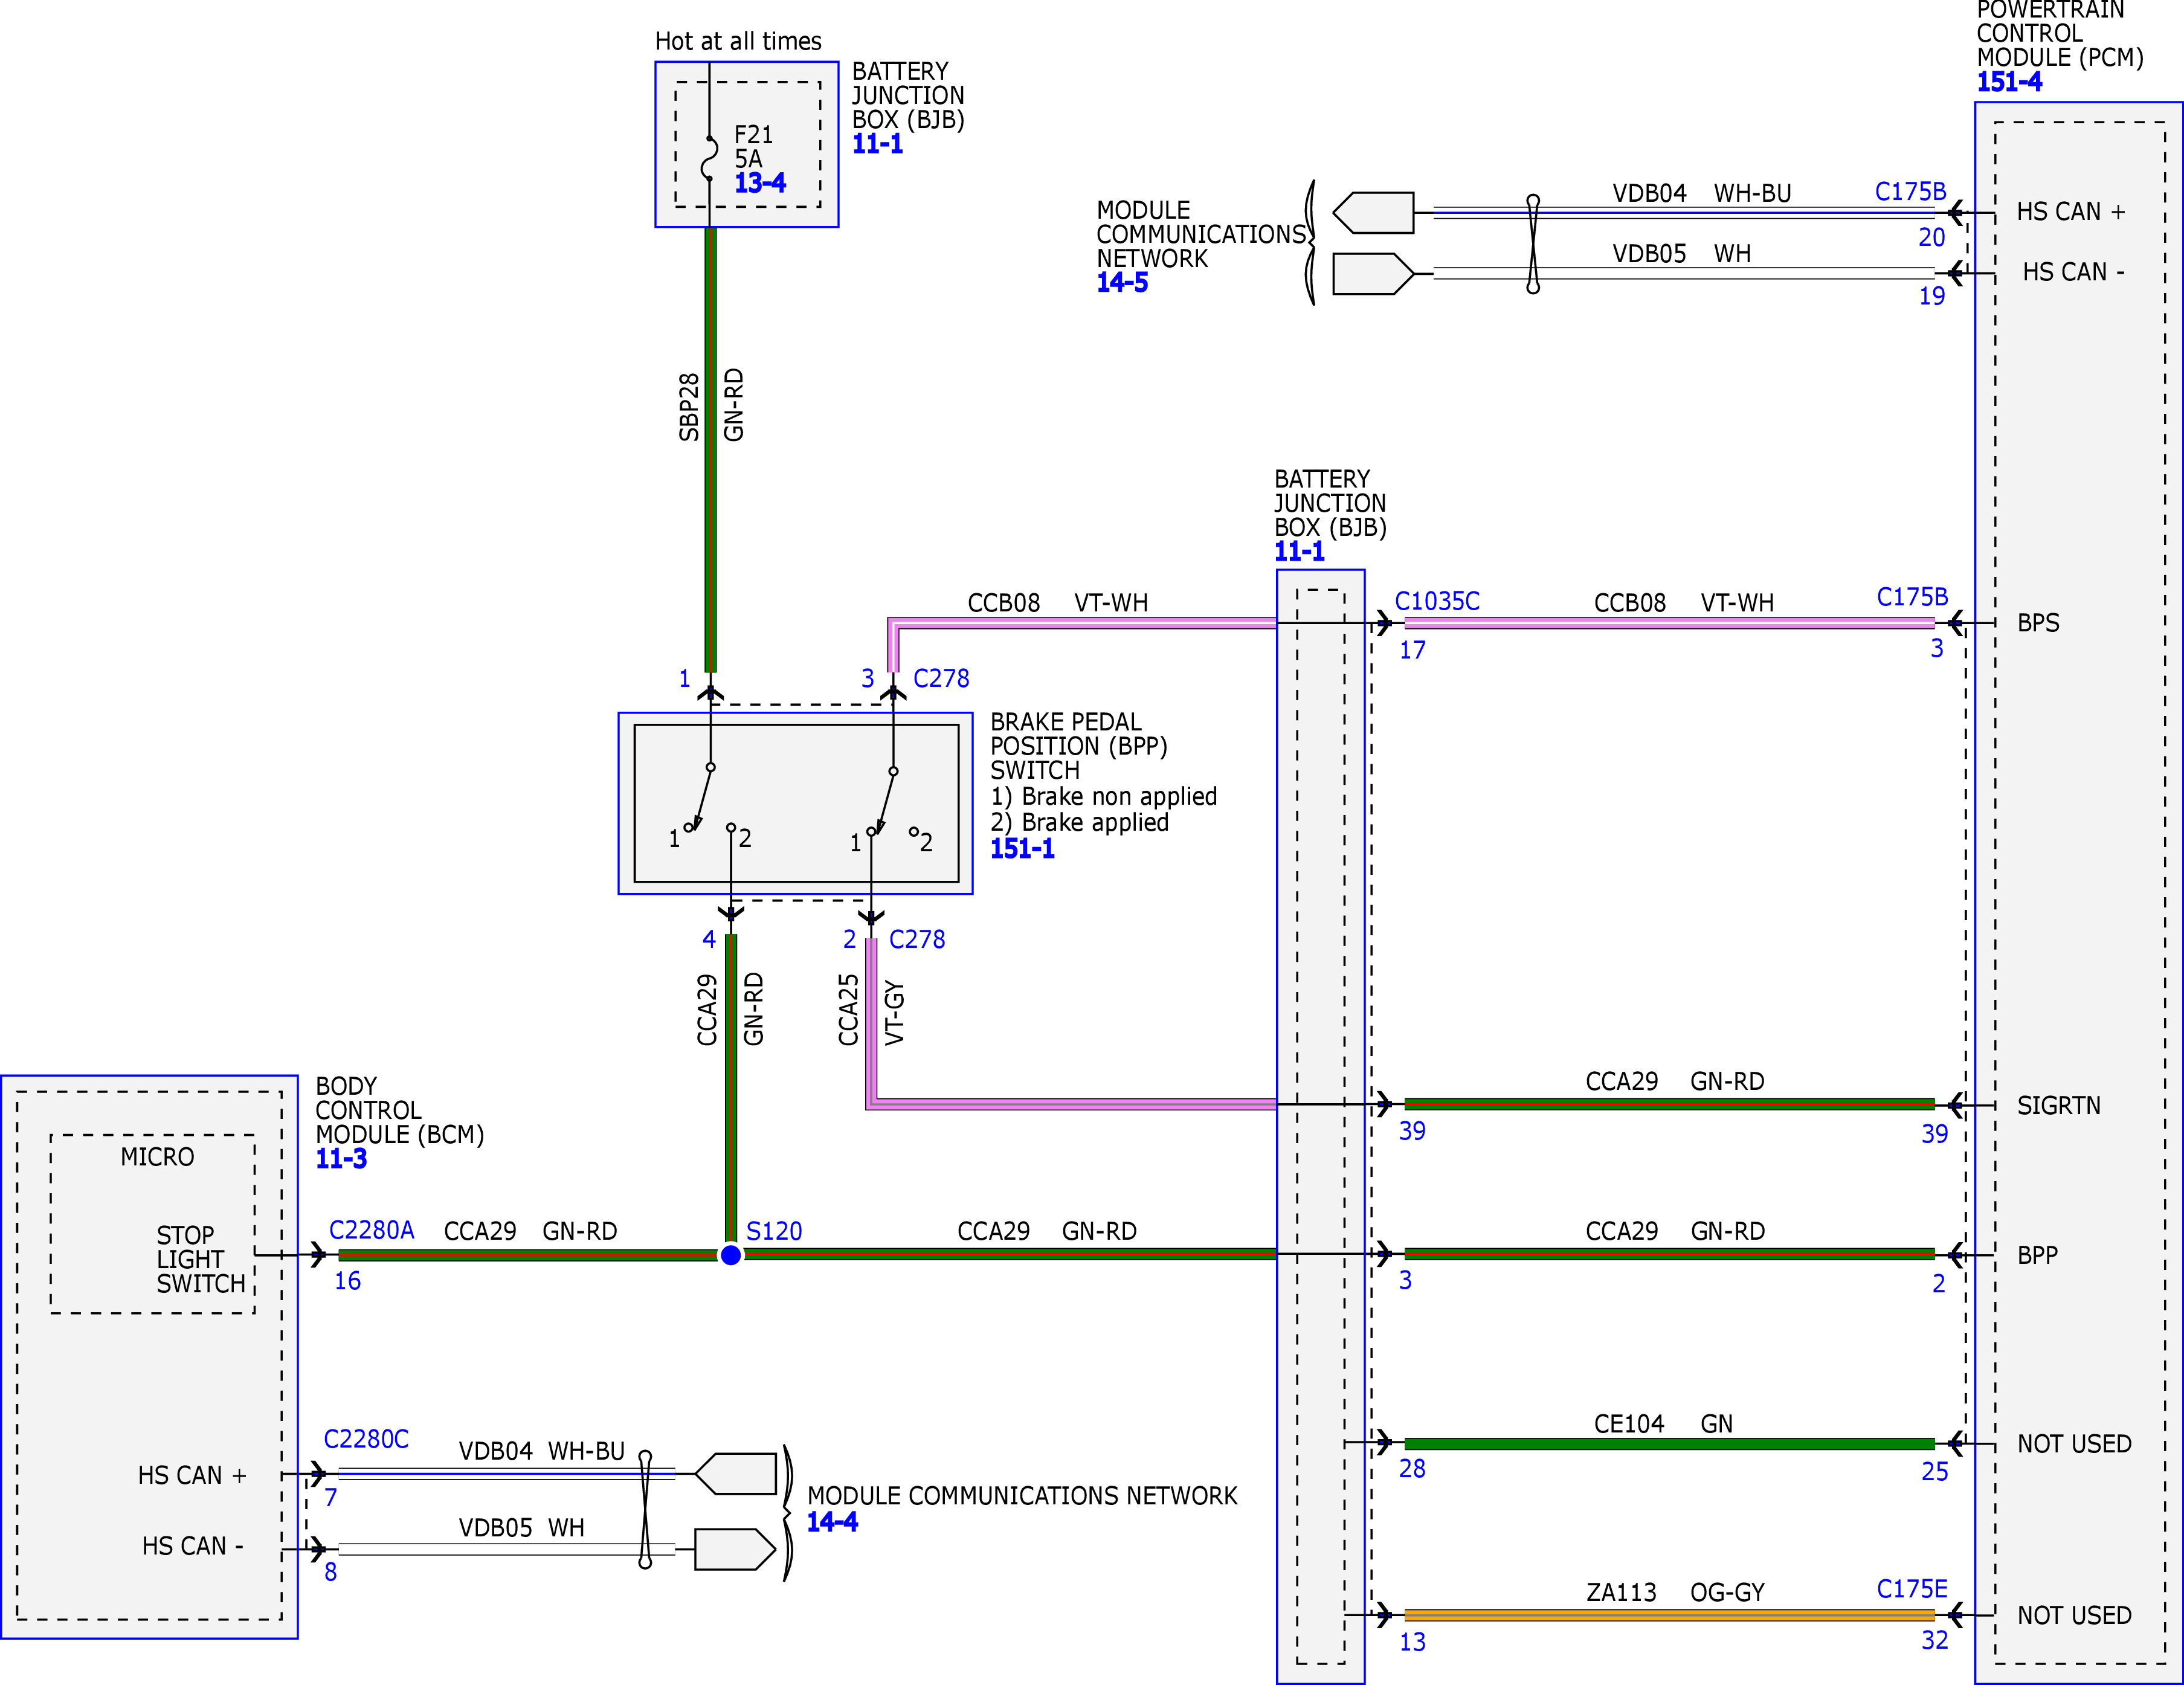Screen dimensions: 2184x1685
Task: Click the BPS pin label on PCM
Action: click(x=2038, y=623)
